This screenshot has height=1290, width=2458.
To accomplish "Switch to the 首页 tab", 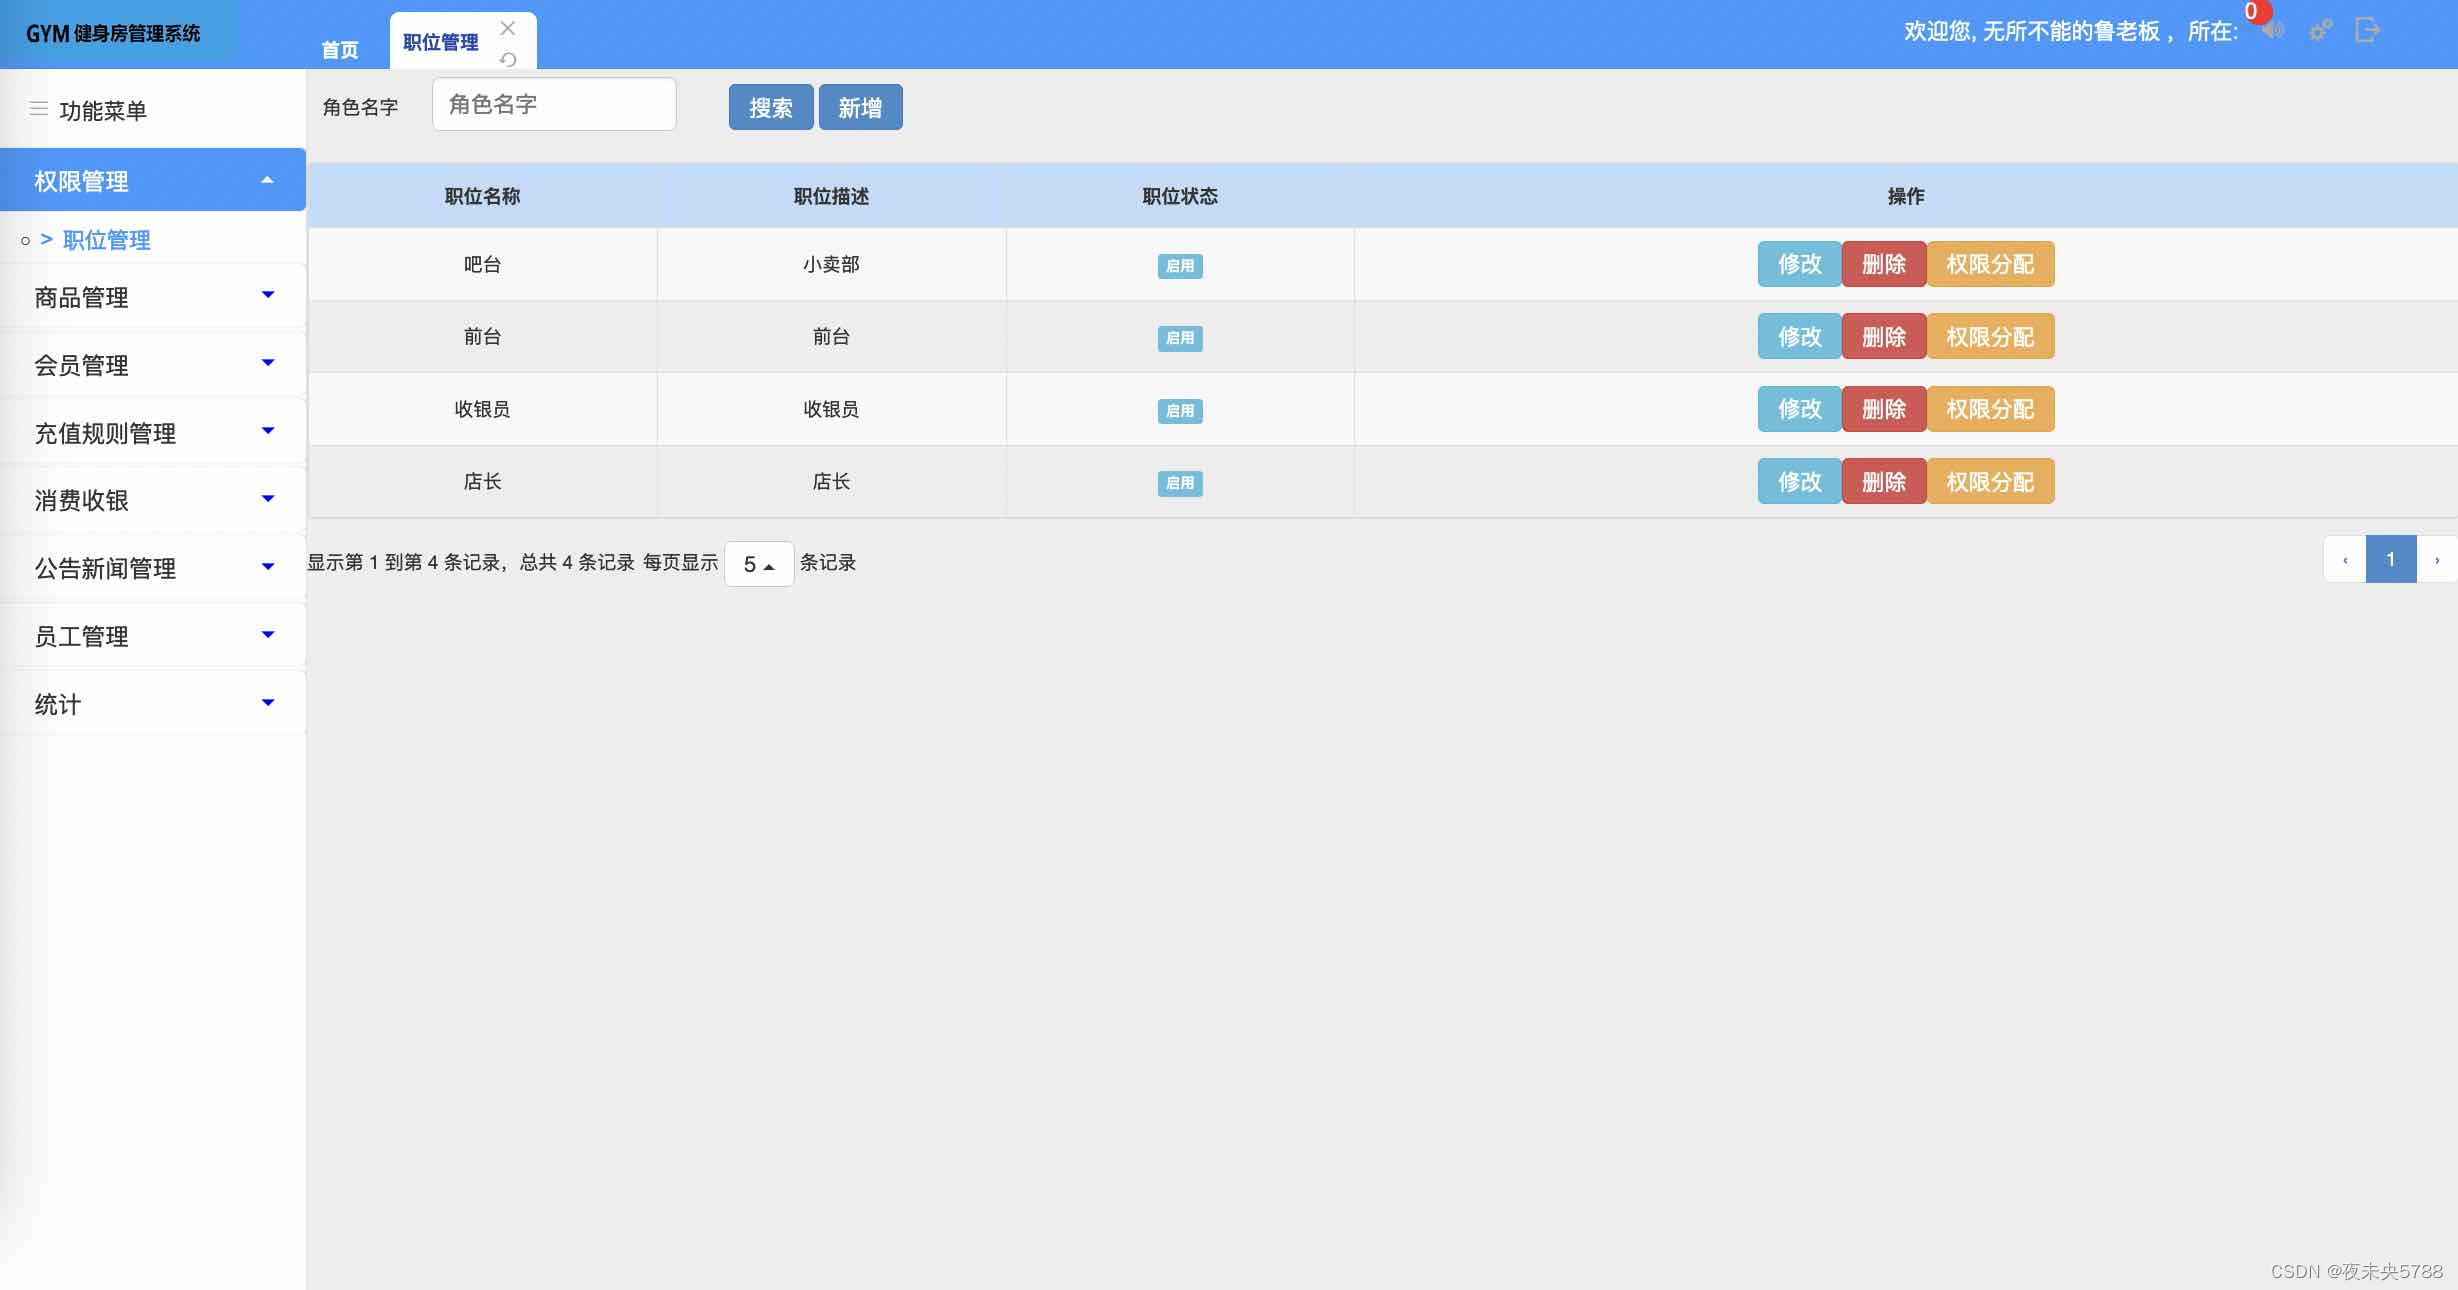I will pyautogui.click(x=340, y=49).
